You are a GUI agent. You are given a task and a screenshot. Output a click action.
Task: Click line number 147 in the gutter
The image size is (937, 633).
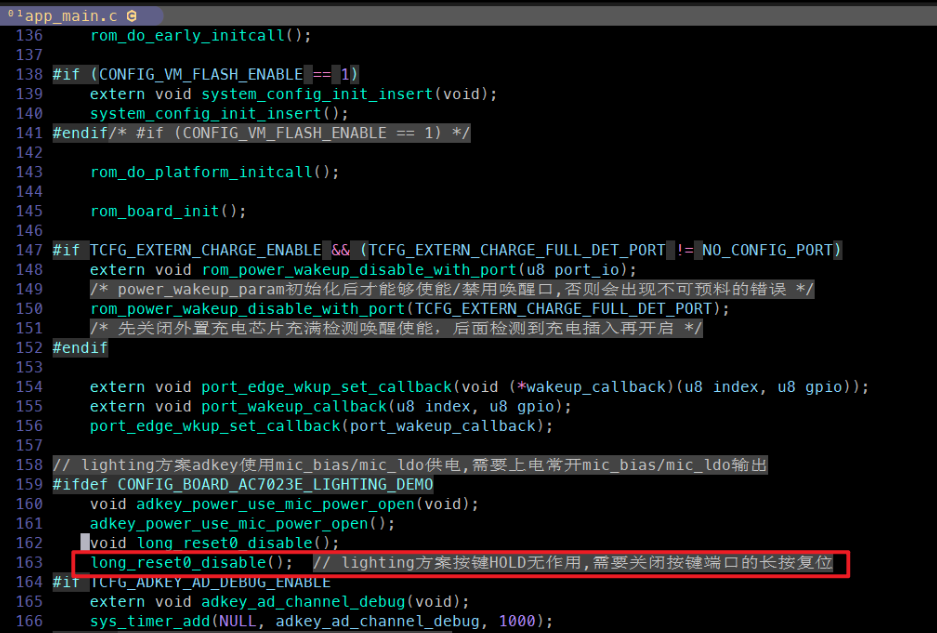click(29, 250)
